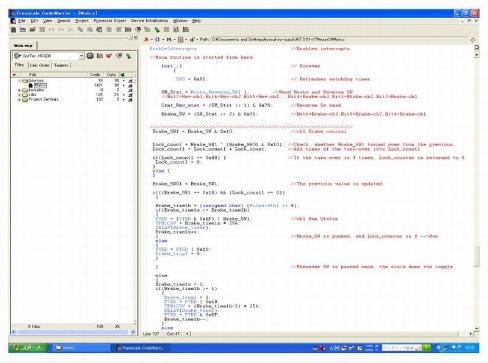Select main.c in the Sources folder
The width and height of the screenshot is (488, 363).
(40, 85)
